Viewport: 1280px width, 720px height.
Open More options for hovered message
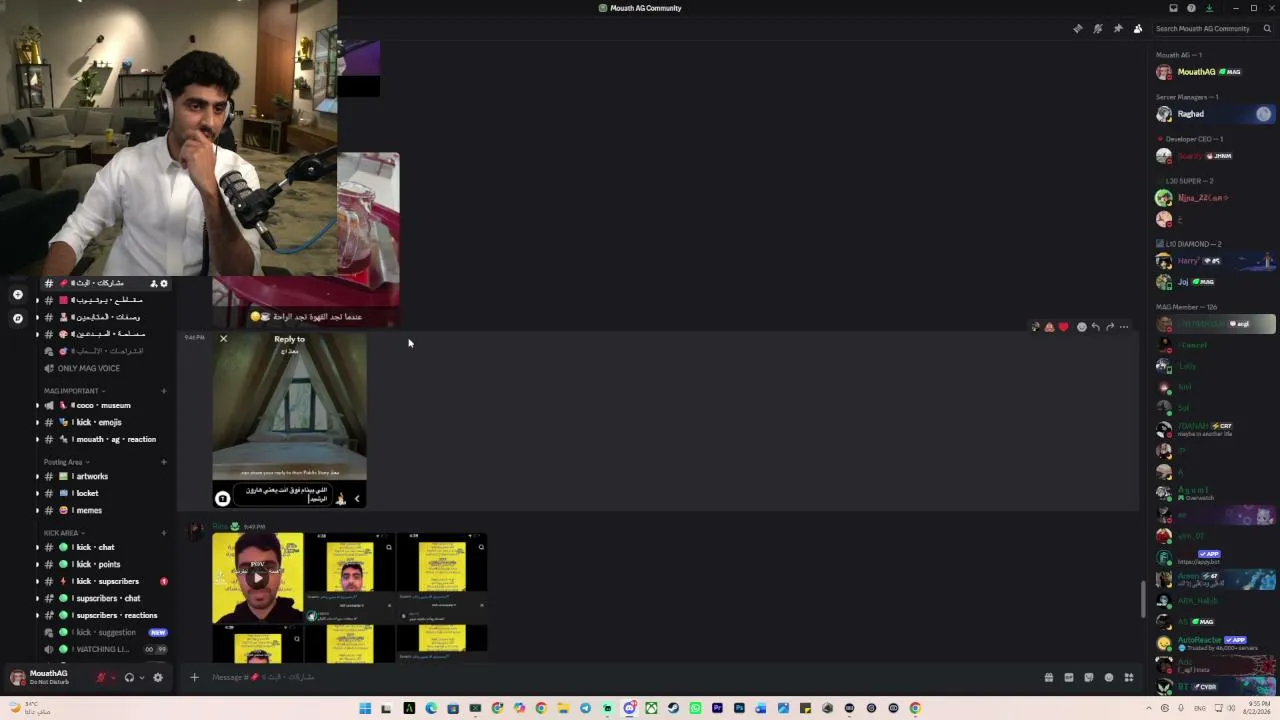coord(1124,327)
